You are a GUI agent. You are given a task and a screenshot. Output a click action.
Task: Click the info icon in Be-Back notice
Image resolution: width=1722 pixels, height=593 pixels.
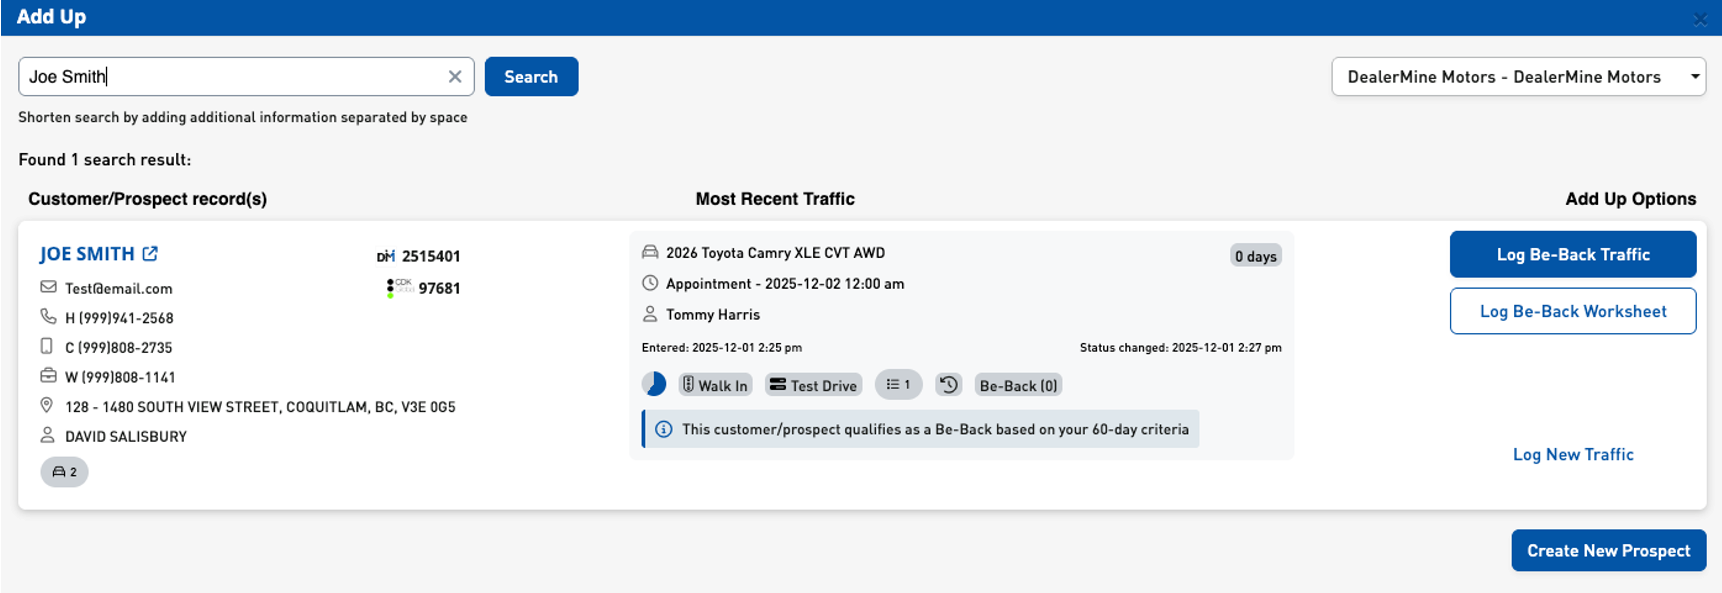click(663, 430)
